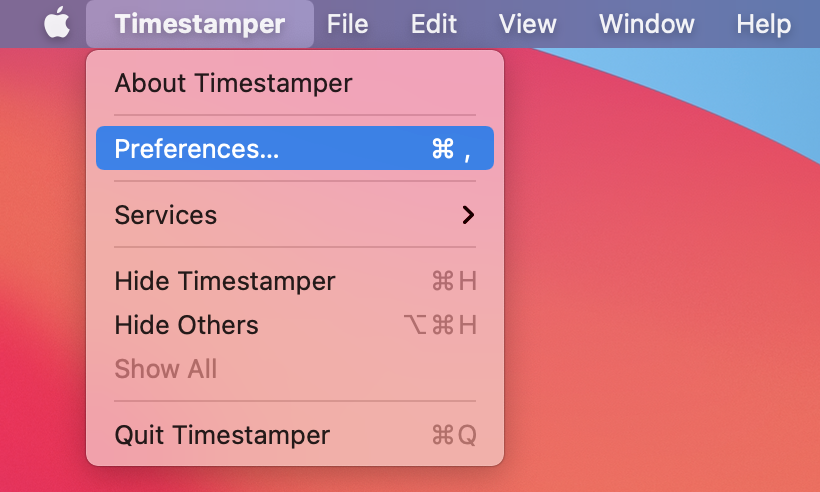
Task: Open the Window menu
Action: point(645,23)
